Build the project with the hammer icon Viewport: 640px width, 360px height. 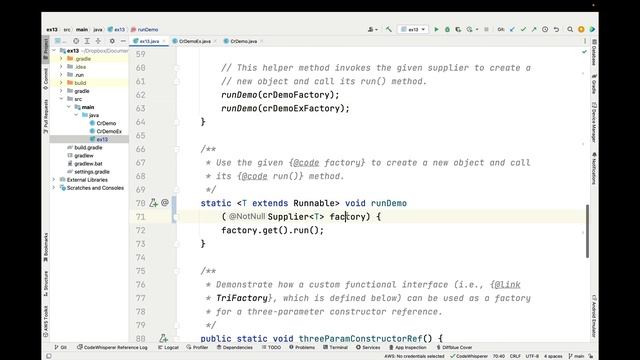coord(389,29)
